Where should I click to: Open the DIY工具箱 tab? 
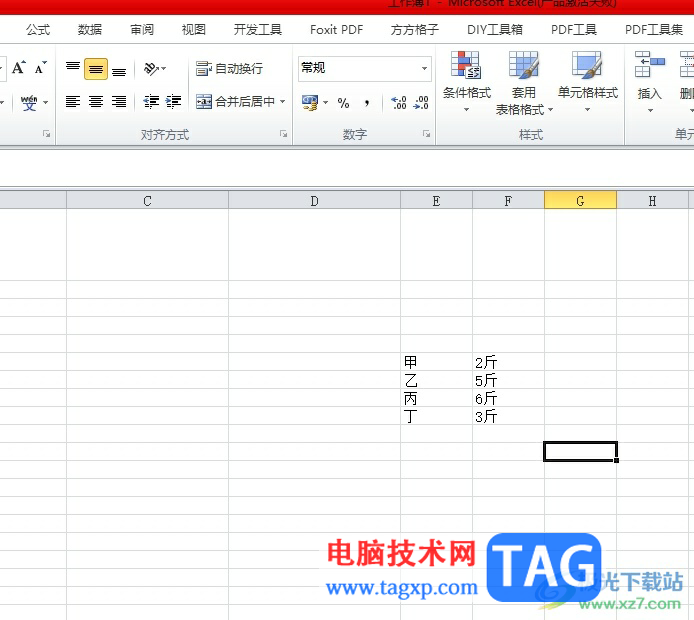coord(495,30)
